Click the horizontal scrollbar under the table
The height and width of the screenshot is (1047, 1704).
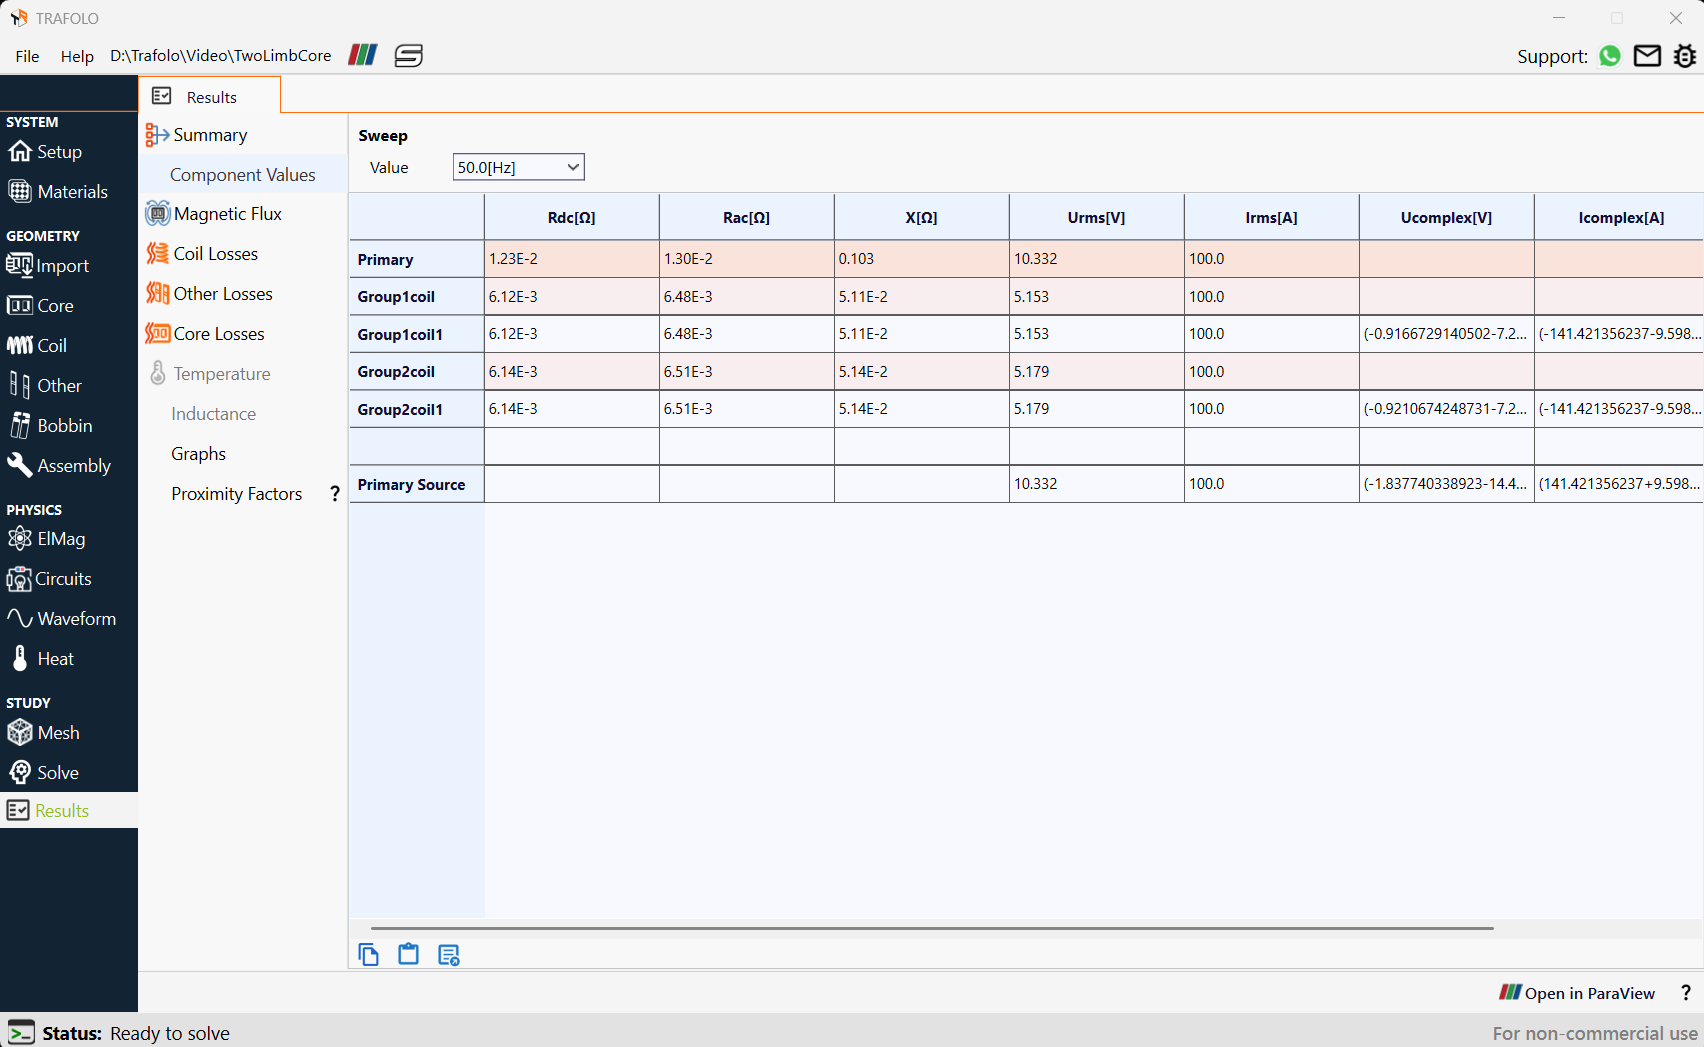coord(932,928)
